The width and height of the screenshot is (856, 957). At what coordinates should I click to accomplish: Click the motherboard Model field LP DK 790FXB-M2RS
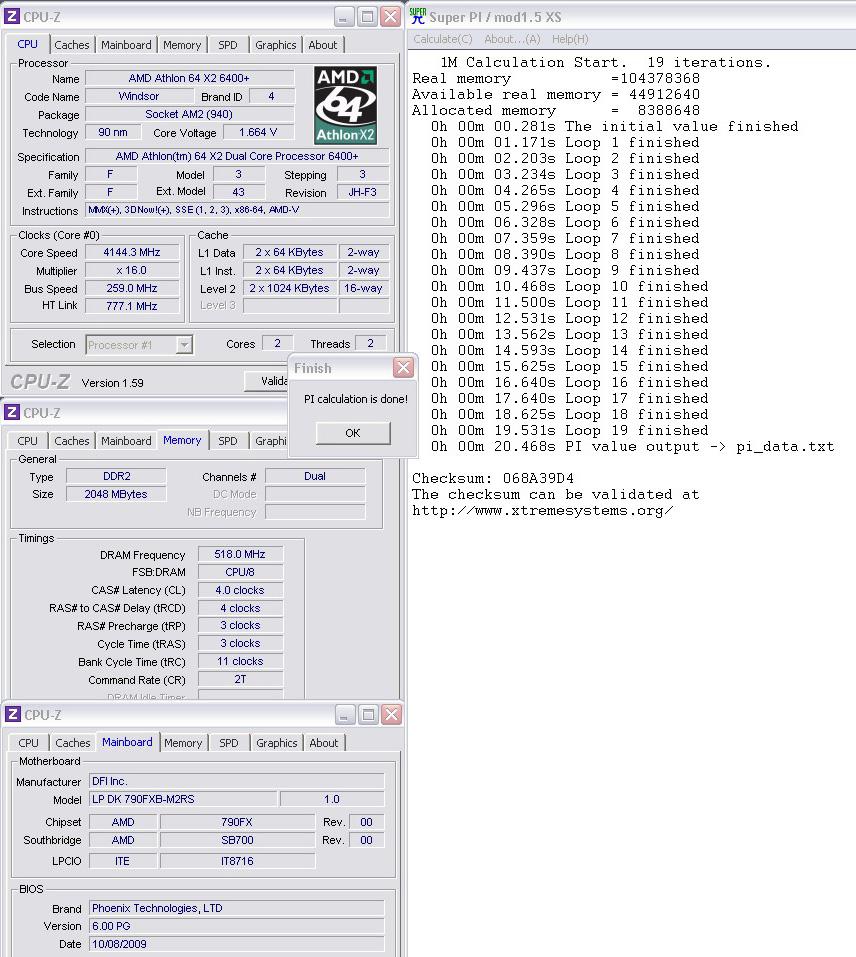pyautogui.click(x=184, y=799)
